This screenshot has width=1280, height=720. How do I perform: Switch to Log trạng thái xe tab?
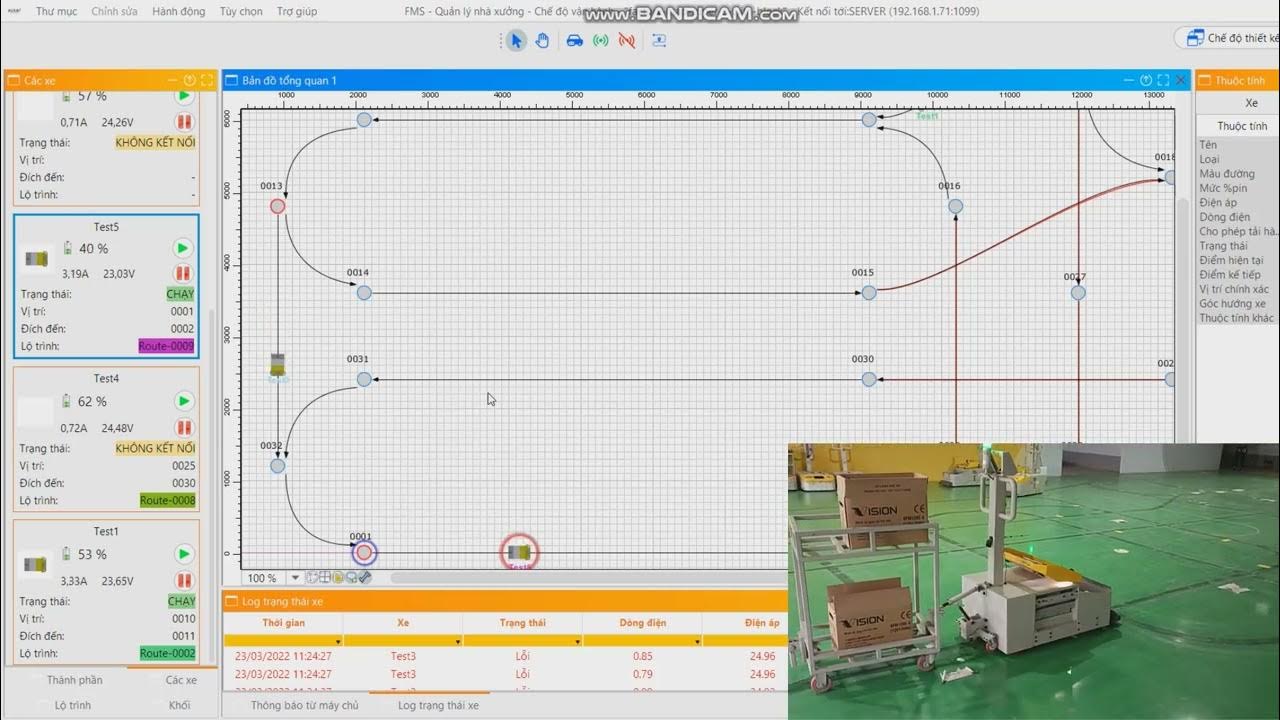click(438, 705)
